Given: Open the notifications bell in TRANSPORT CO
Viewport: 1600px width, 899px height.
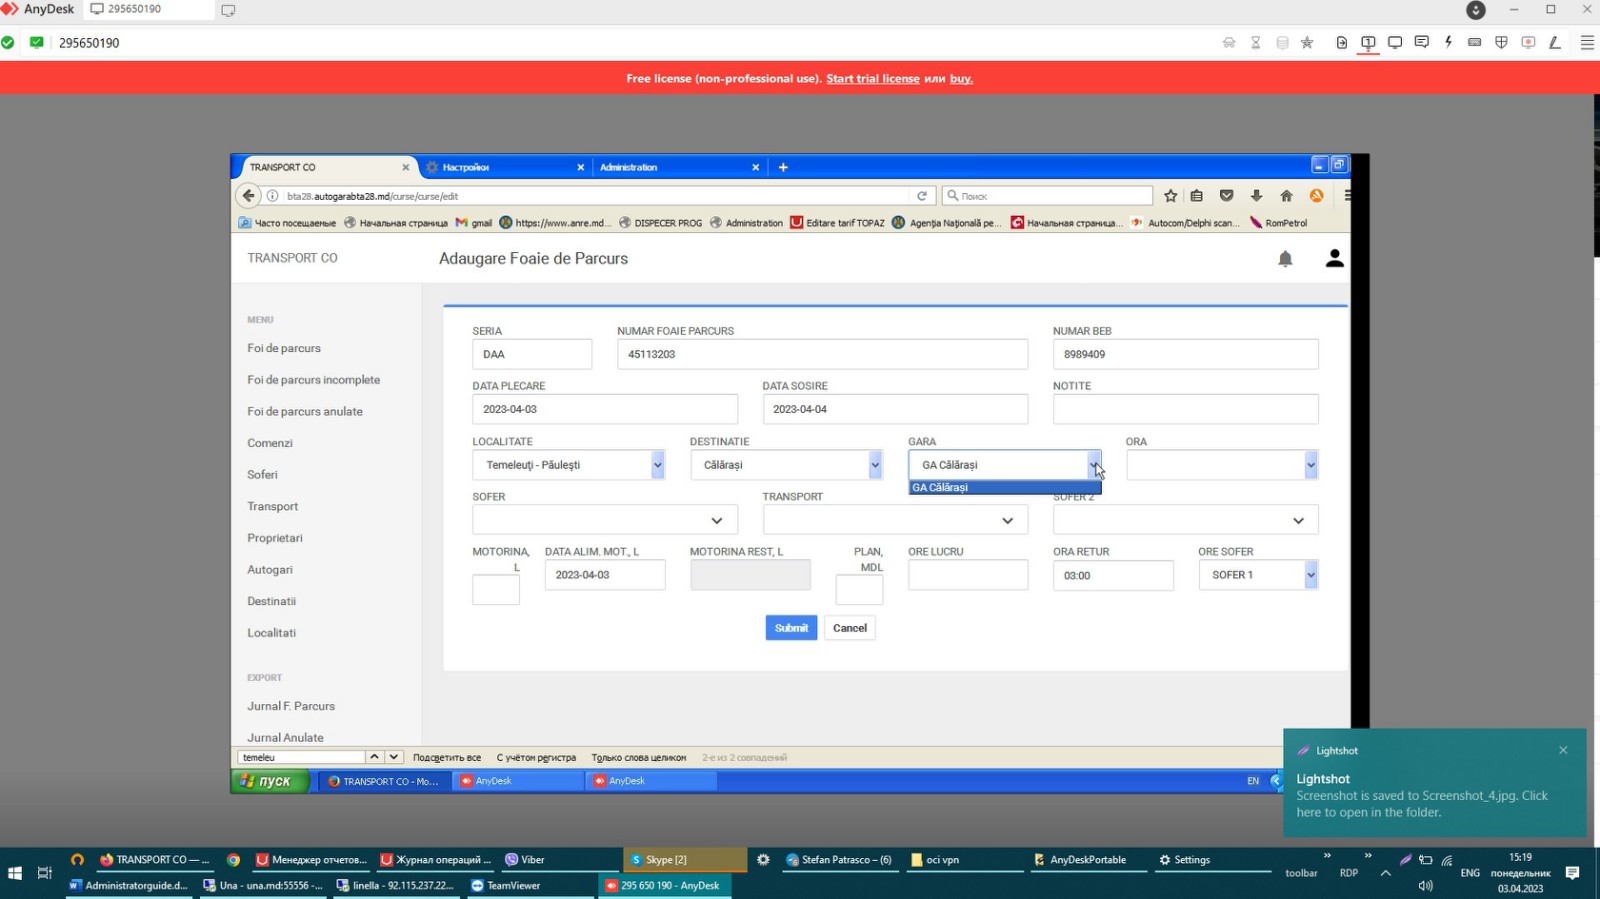Looking at the screenshot, I should coord(1285,259).
